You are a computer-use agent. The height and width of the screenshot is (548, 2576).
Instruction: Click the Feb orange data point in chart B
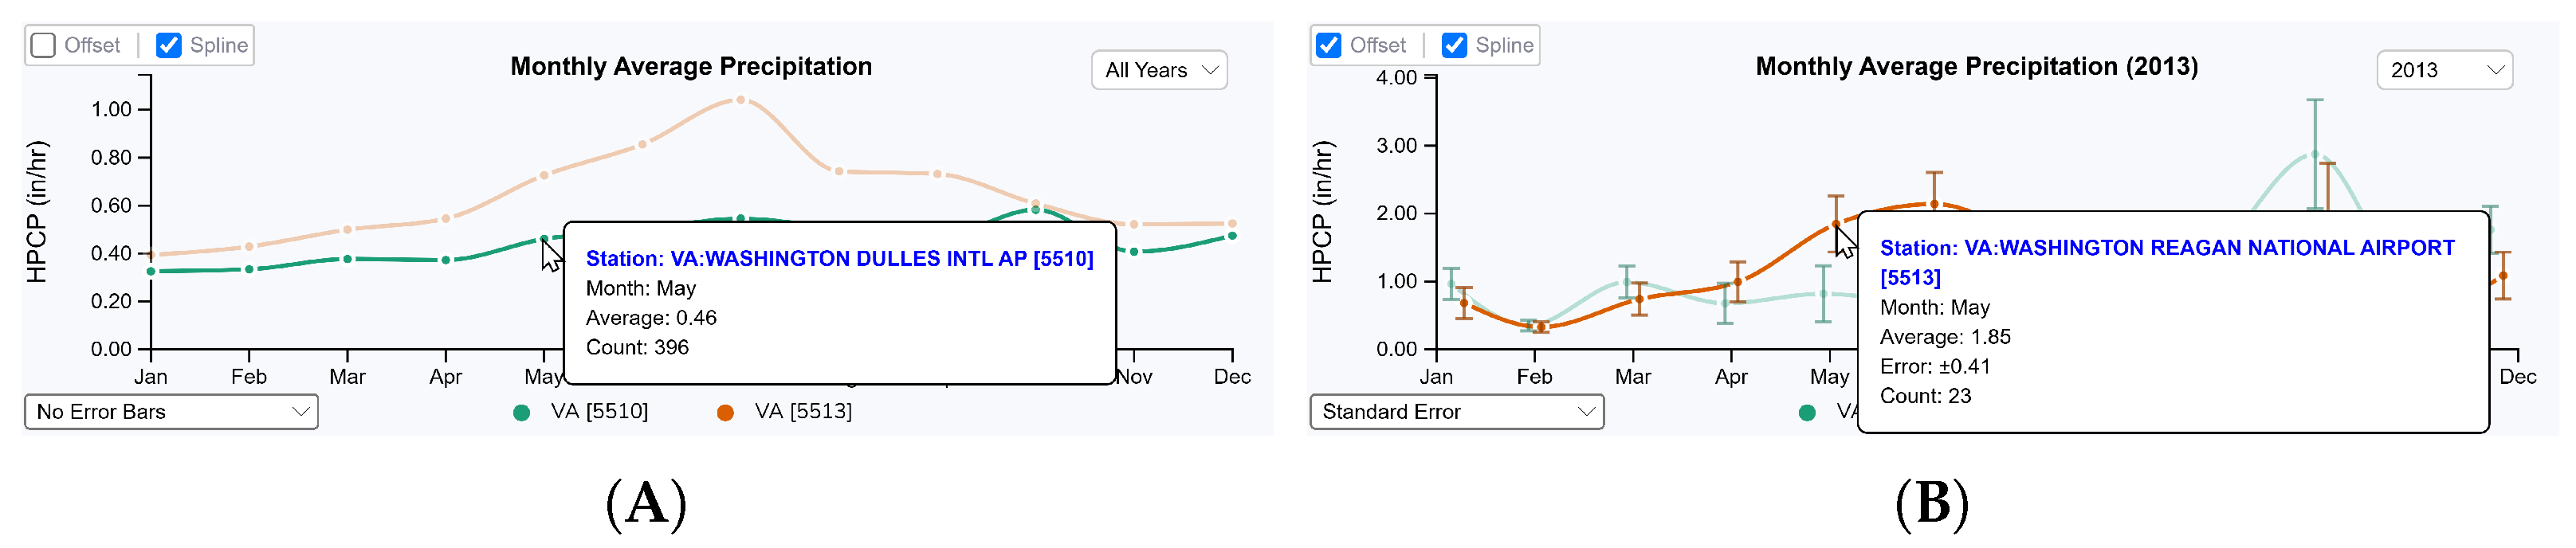tap(1541, 327)
